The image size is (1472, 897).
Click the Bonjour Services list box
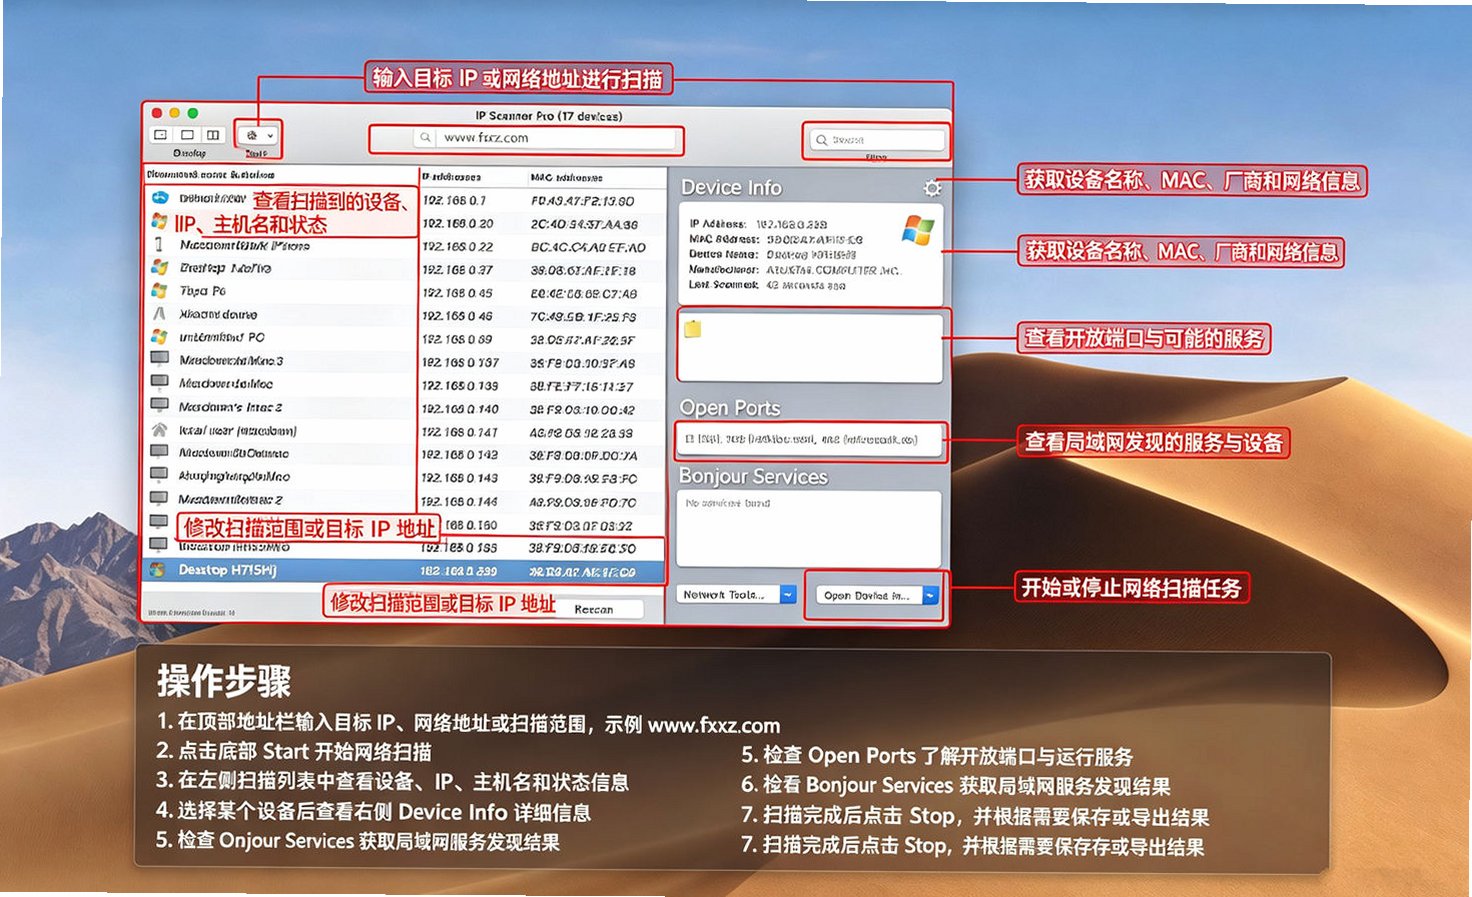click(809, 528)
